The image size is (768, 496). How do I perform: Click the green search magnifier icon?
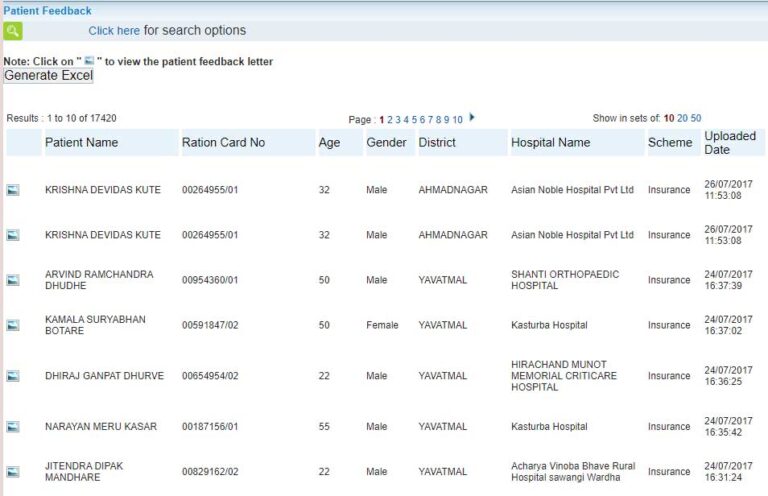tap(13, 31)
